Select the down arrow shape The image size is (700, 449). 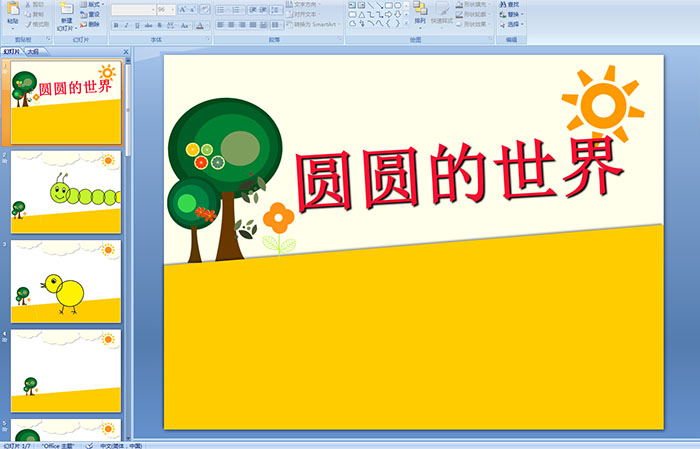pos(397,15)
